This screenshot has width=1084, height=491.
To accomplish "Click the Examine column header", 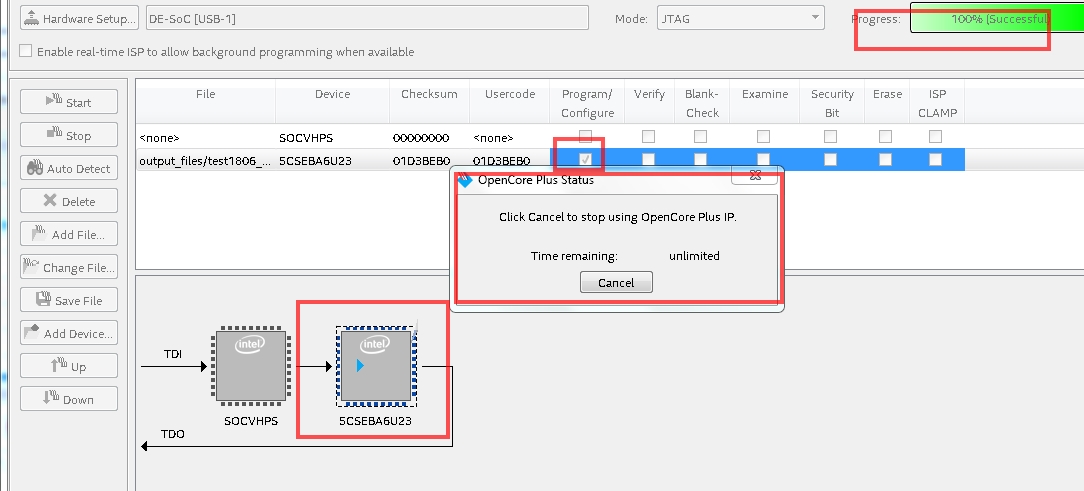I will pos(765,102).
